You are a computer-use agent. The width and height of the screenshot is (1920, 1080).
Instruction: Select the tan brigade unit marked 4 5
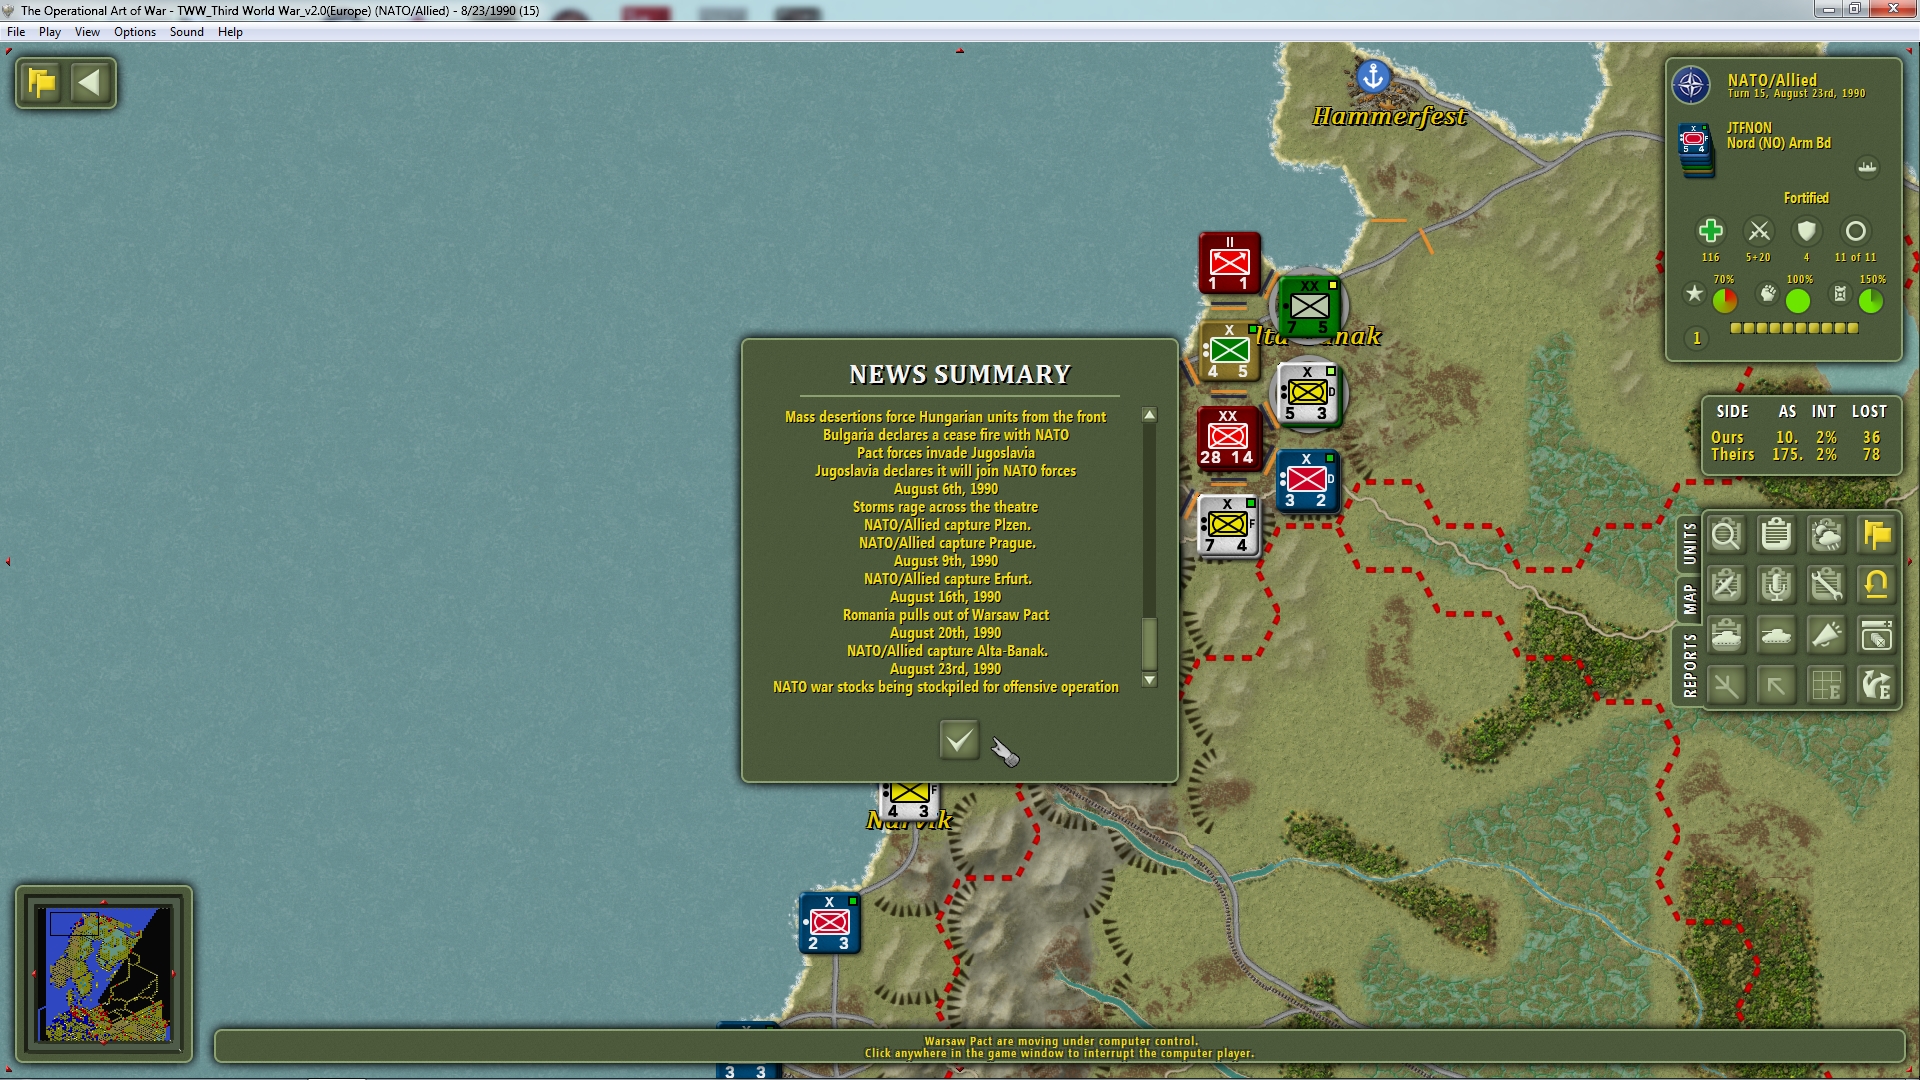point(1229,351)
